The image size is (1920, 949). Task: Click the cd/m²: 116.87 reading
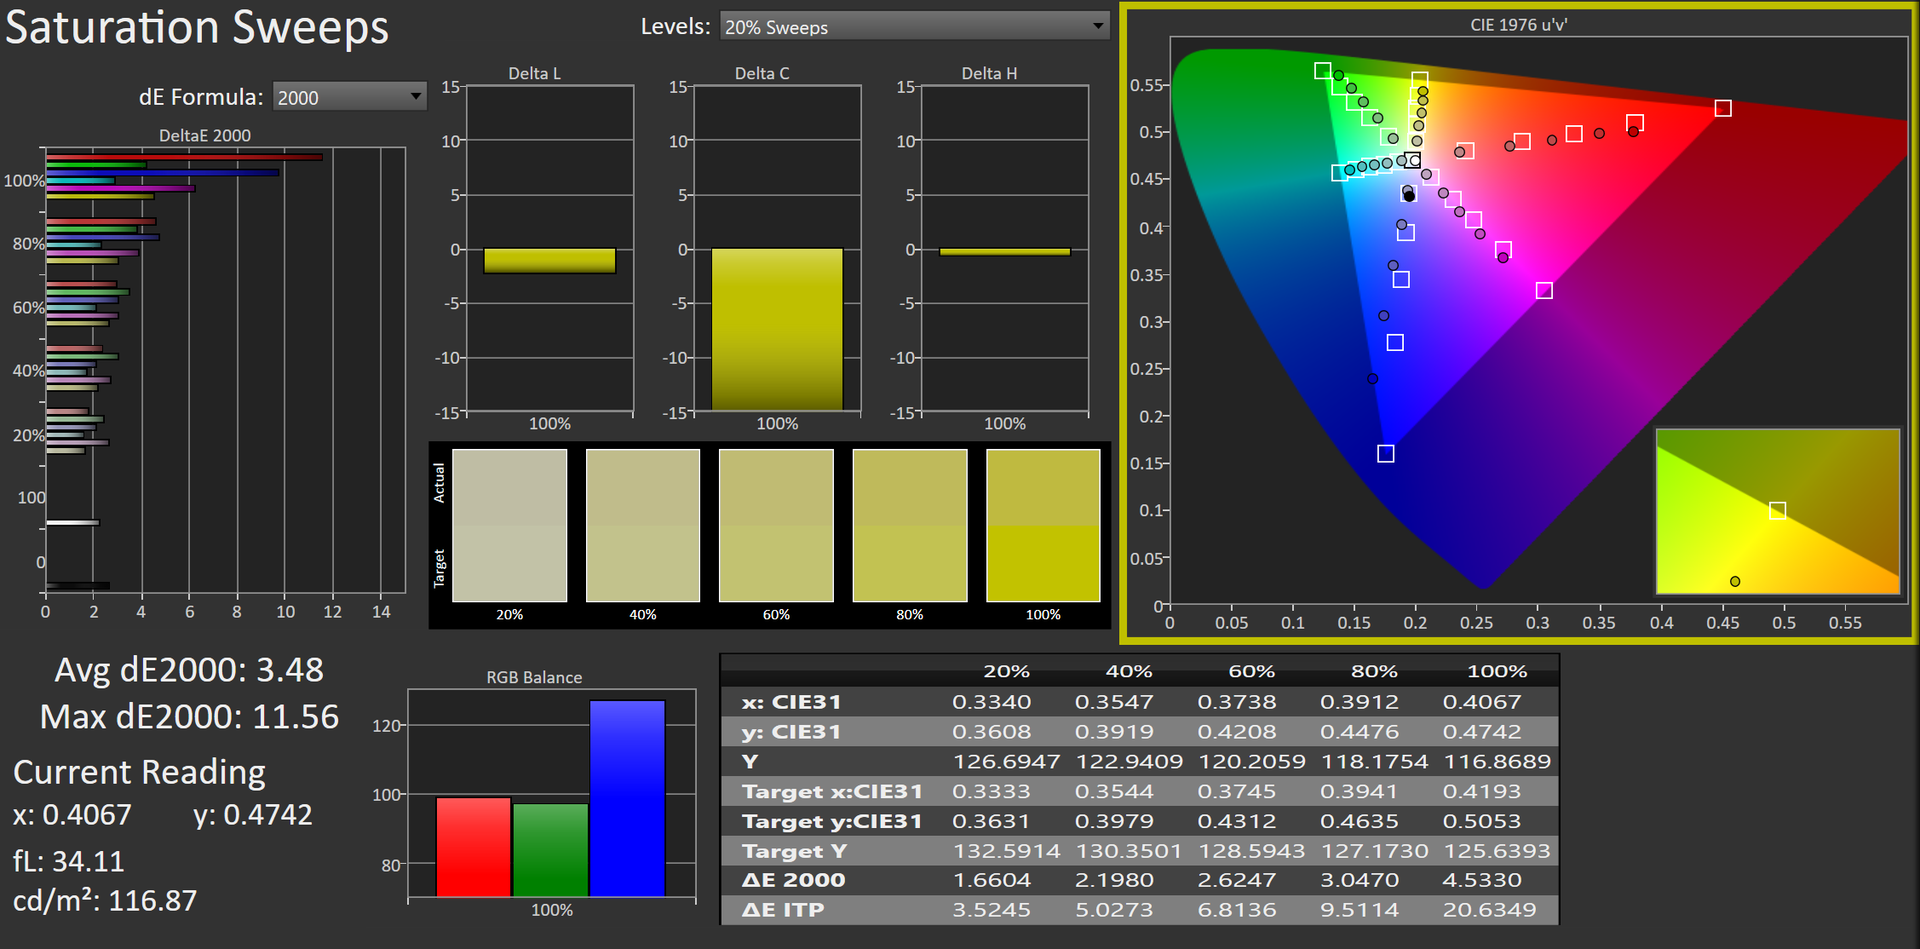click(x=105, y=901)
